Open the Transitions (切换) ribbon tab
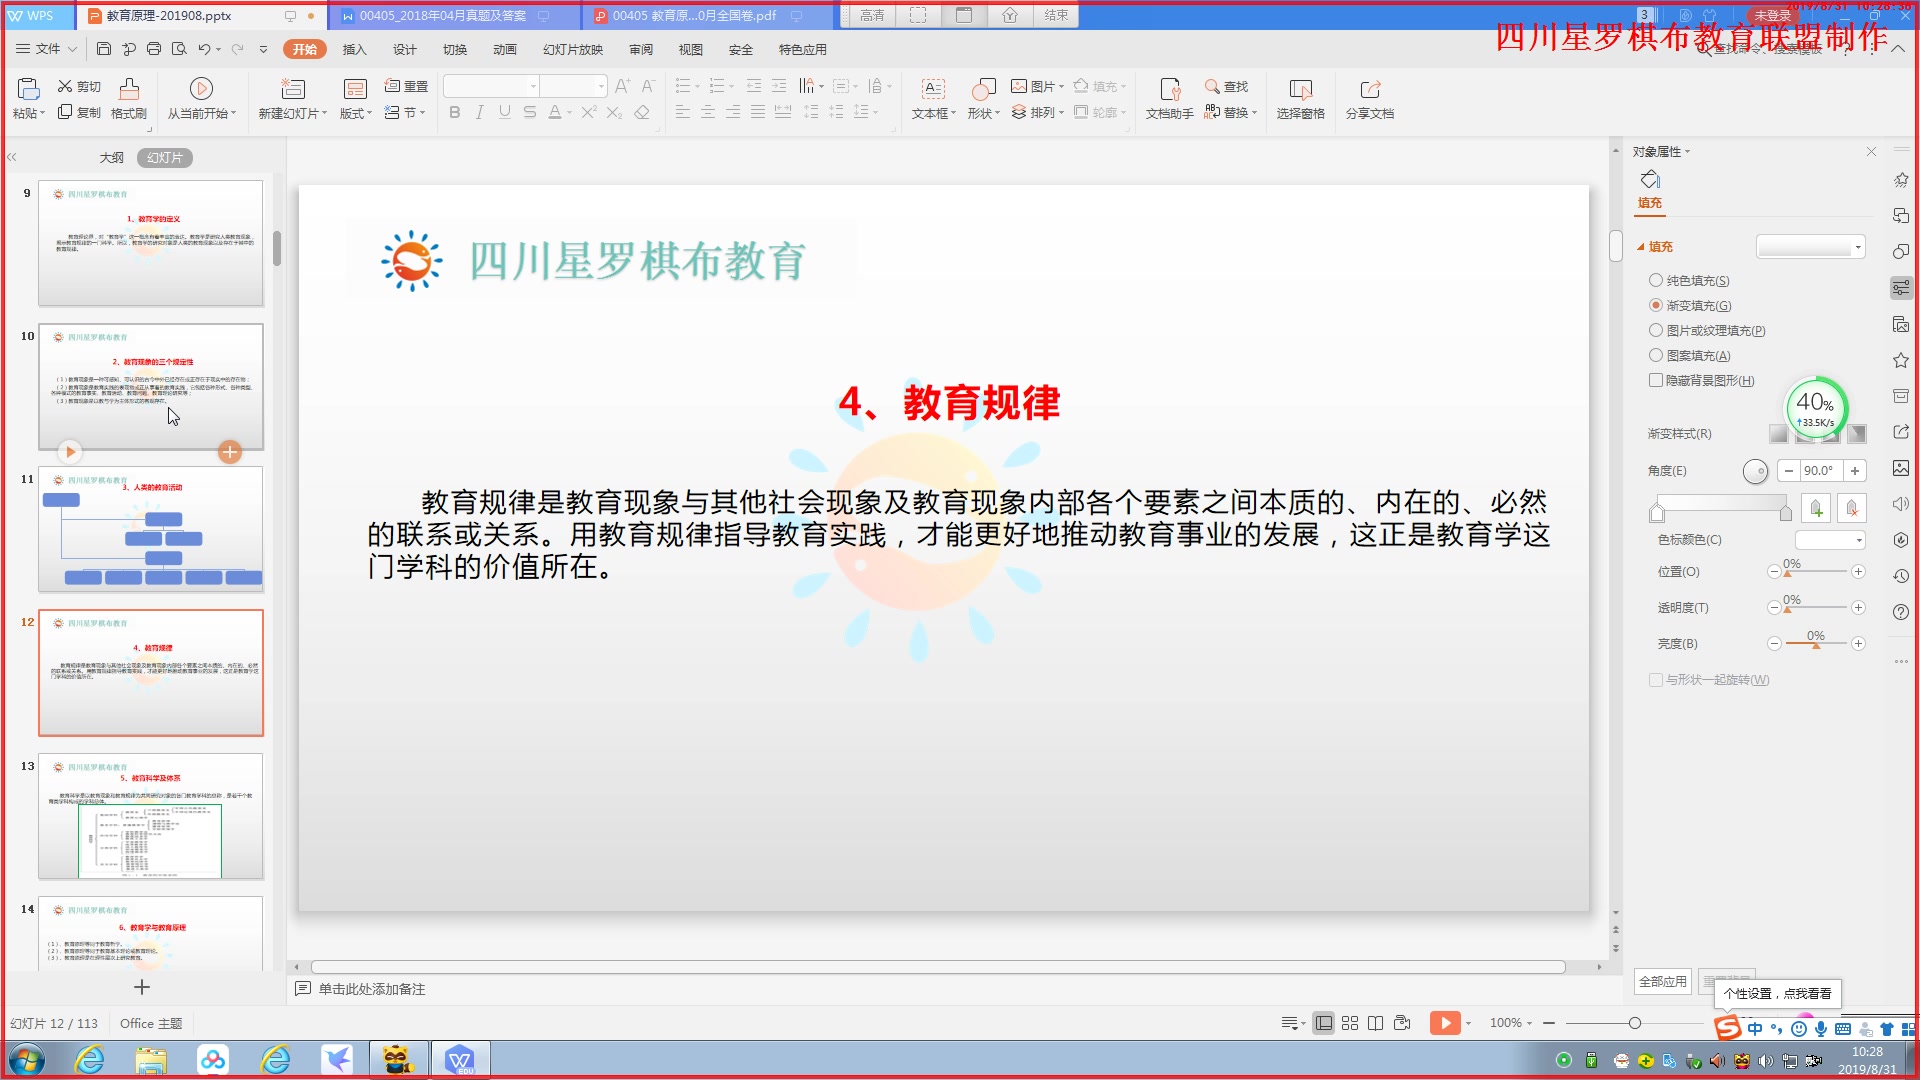 coord(455,49)
